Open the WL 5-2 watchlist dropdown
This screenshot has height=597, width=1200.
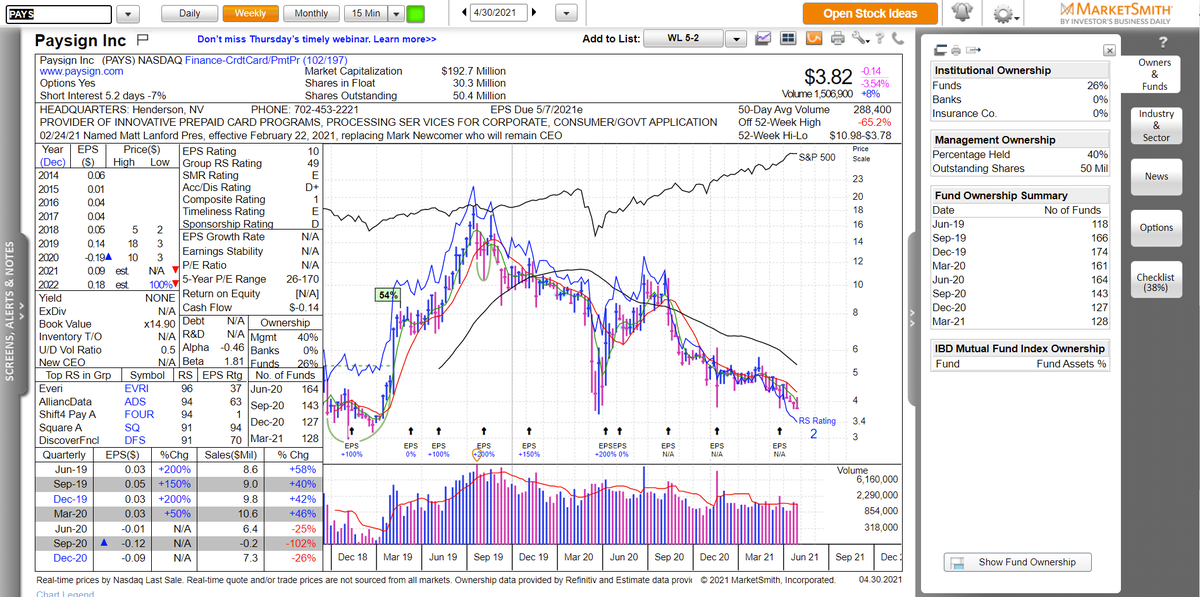coord(738,37)
